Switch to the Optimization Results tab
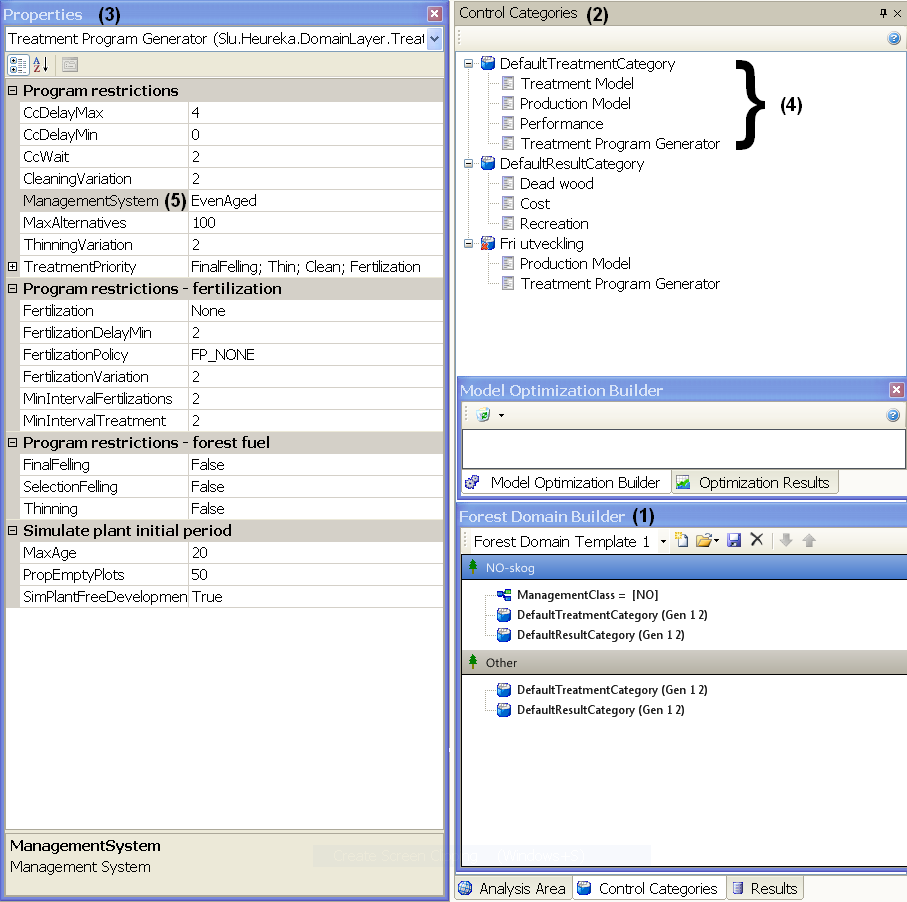 (755, 483)
